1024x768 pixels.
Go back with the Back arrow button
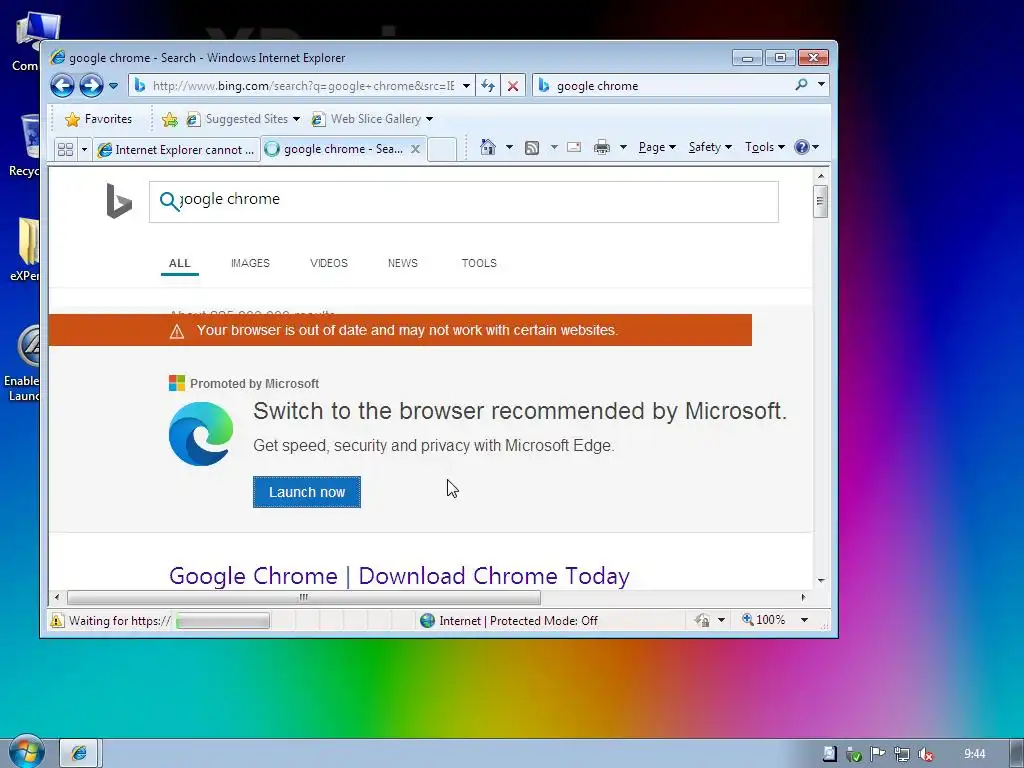62,86
